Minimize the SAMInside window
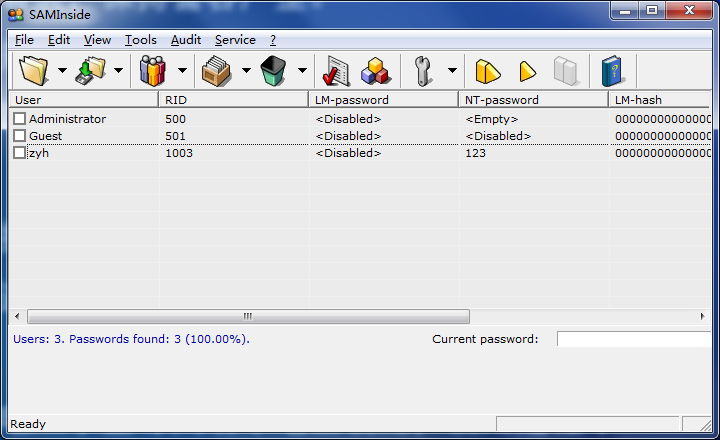The height and width of the screenshot is (440, 720). pyautogui.click(x=625, y=11)
